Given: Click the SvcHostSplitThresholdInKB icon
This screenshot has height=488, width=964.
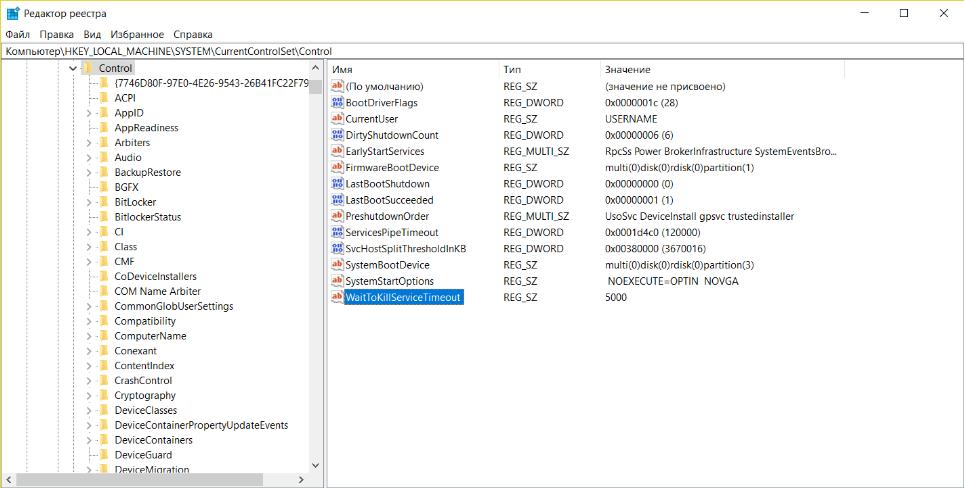Looking at the screenshot, I should (x=337, y=248).
